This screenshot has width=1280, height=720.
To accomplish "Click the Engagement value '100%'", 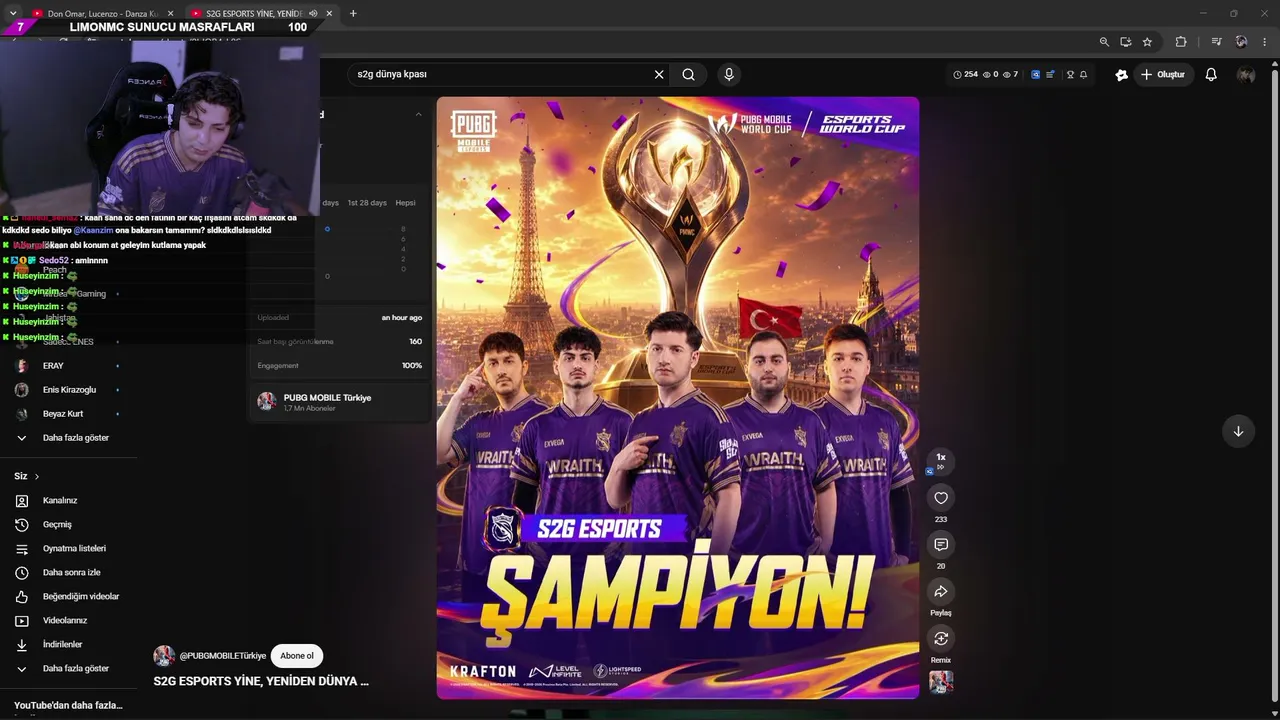I will [x=412, y=366].
